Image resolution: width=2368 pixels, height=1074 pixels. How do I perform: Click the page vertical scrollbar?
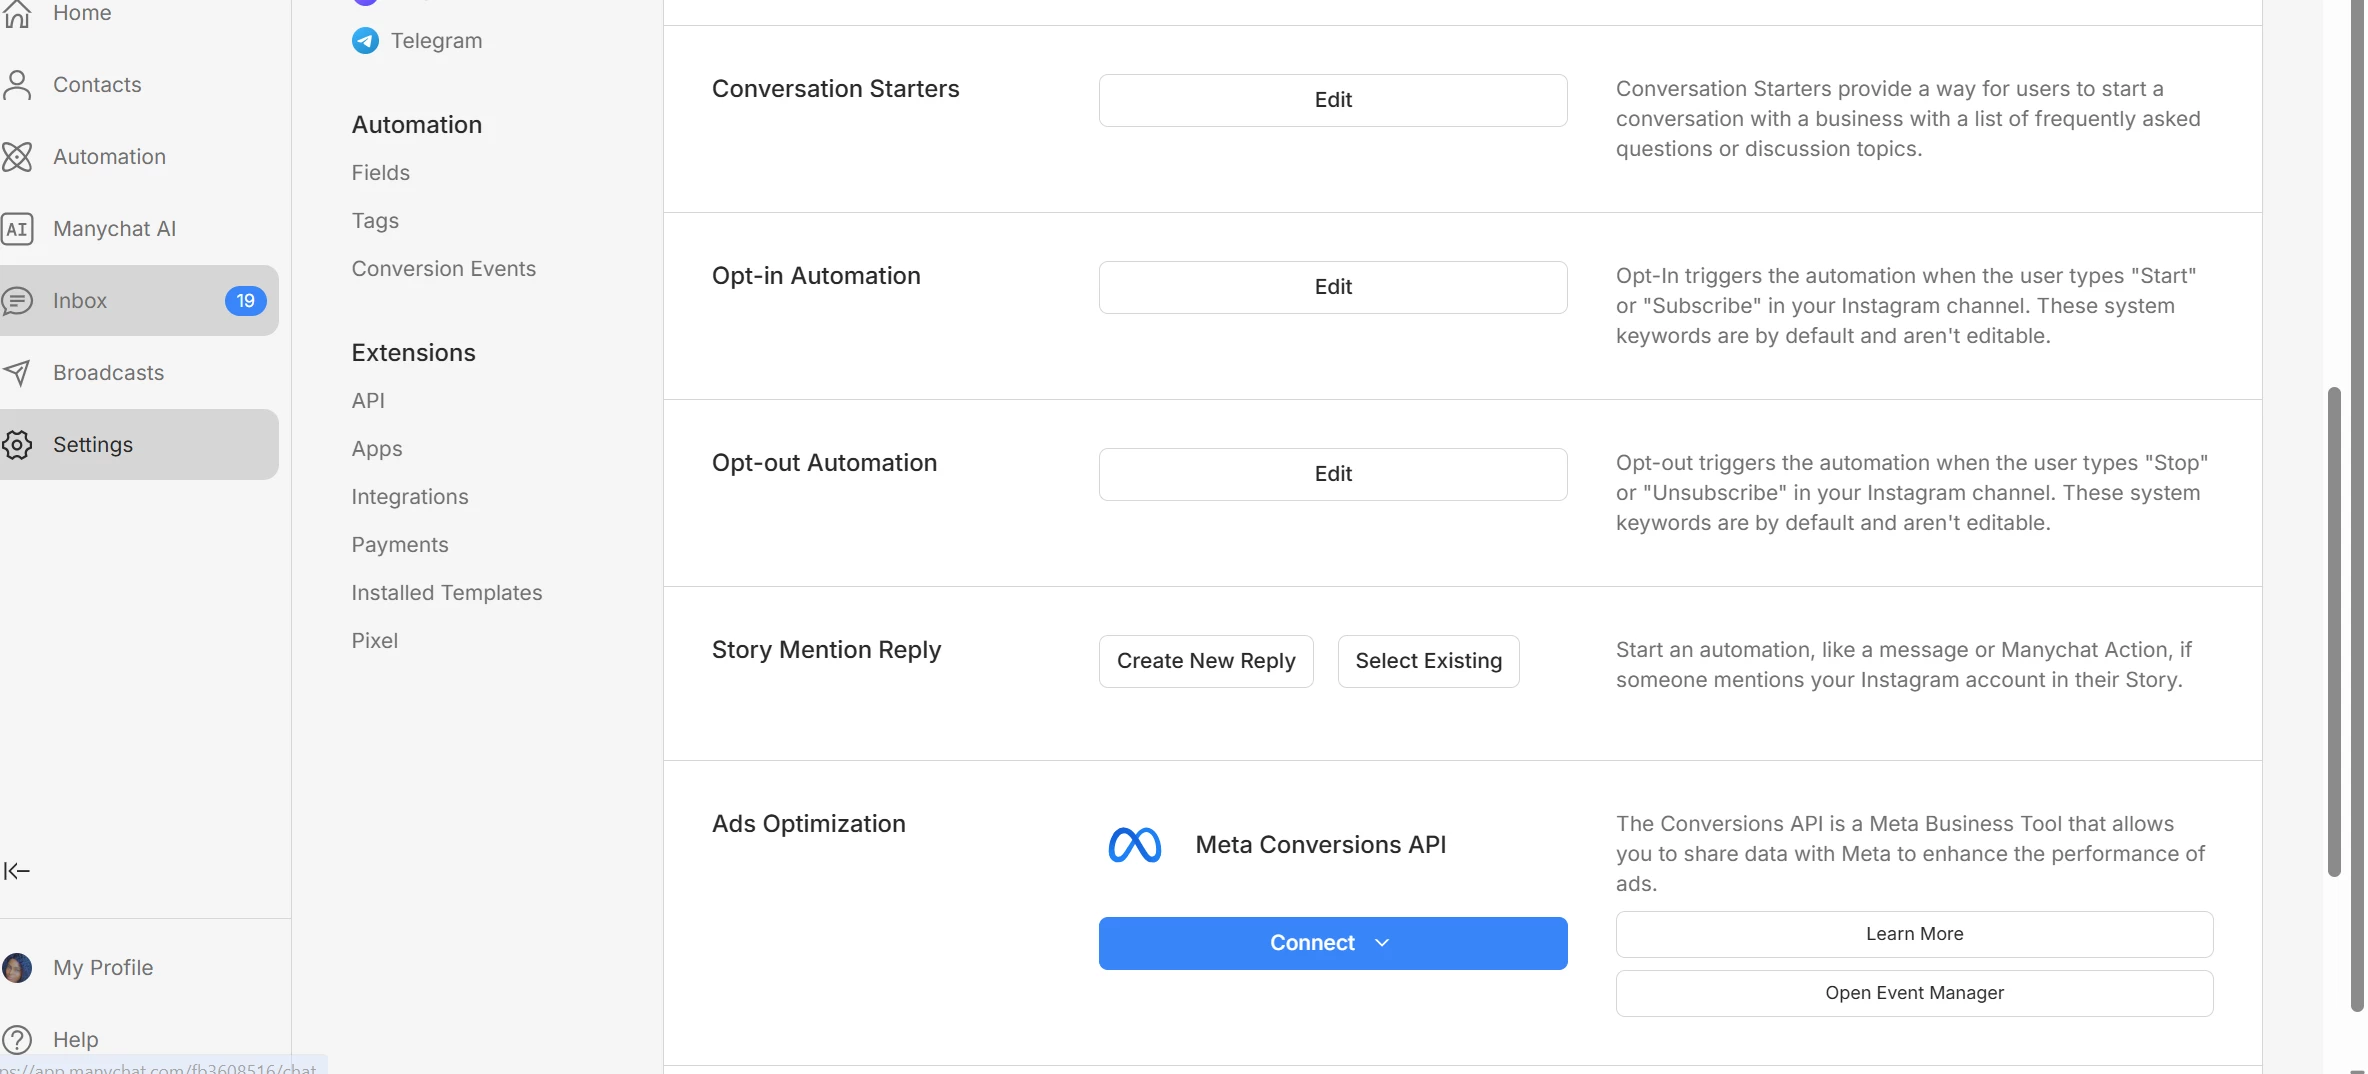pyautogui.click(x=2334, y=630)
